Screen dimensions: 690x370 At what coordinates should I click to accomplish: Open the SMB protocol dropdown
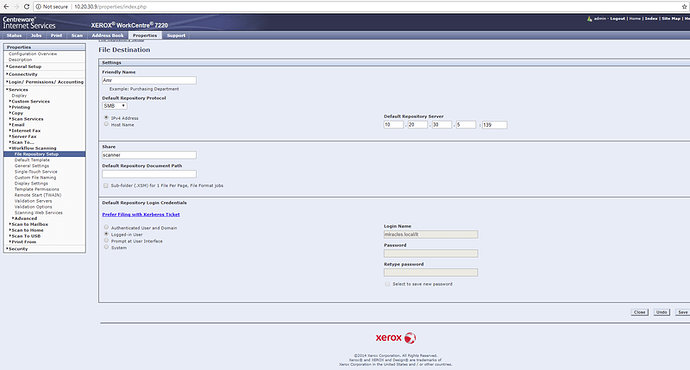coord(114,106)
